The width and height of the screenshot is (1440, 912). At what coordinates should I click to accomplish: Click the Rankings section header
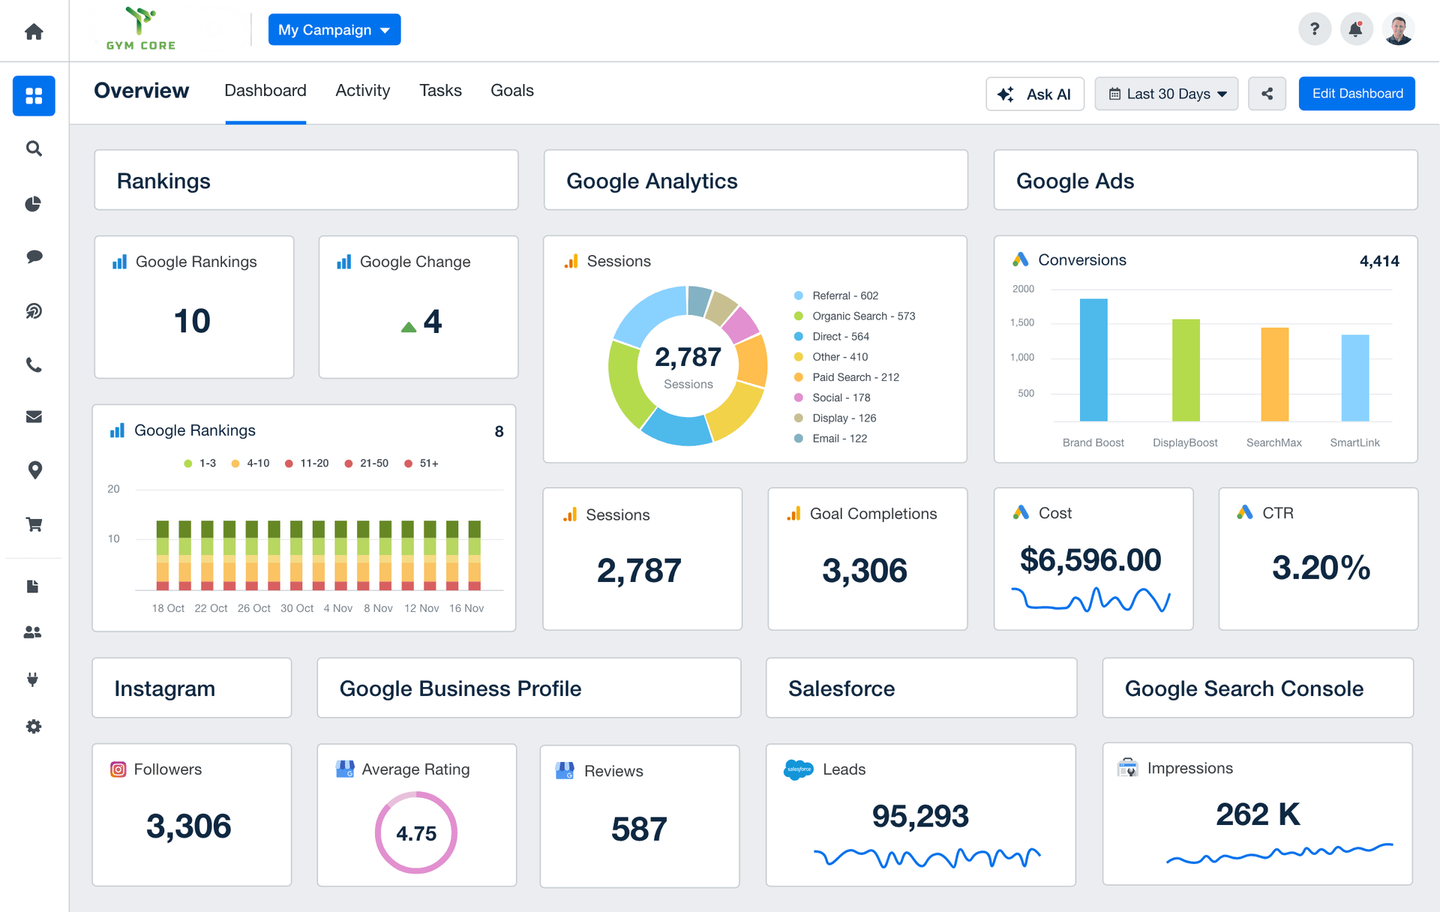(x=306, y=181)
